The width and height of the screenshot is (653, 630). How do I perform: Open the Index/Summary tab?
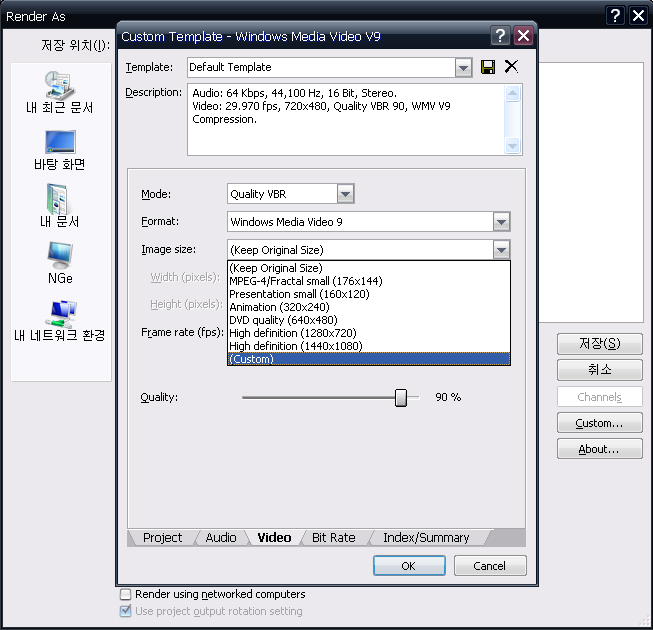point(426,538)
